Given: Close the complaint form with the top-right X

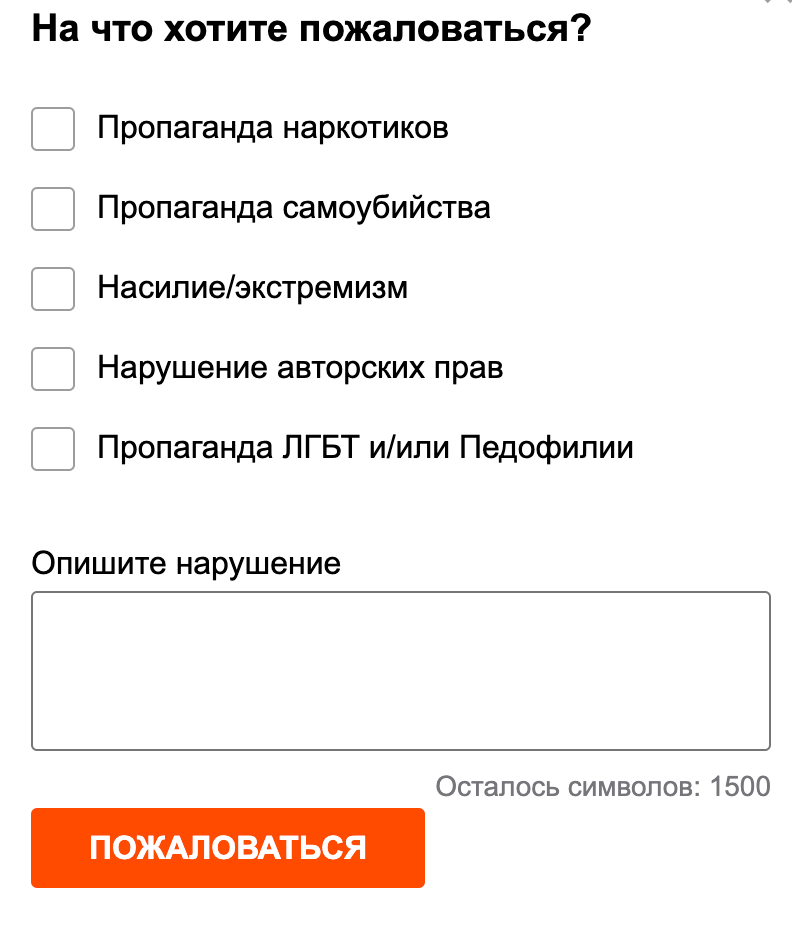Looking at the screenshot, I should point(781,3).
